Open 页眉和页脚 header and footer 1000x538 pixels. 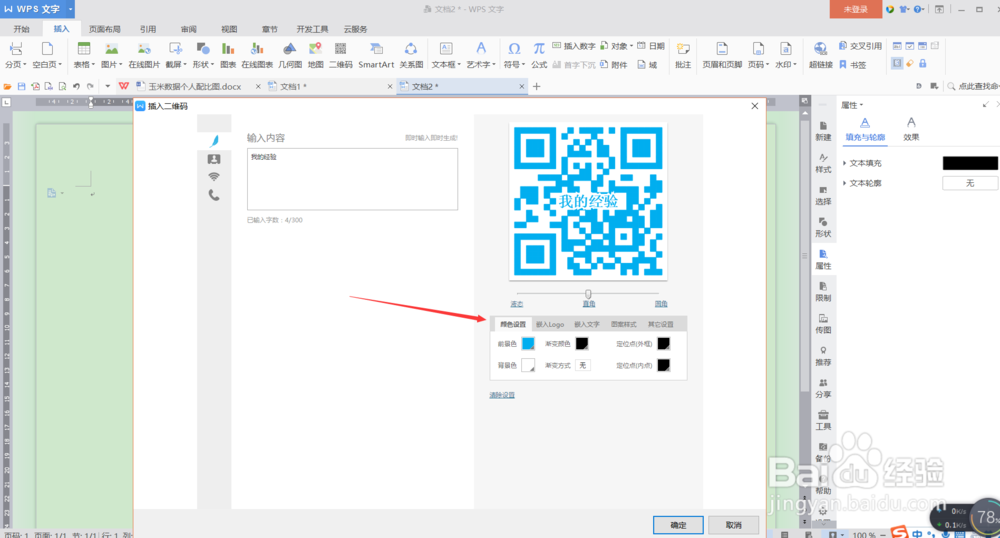722,55
